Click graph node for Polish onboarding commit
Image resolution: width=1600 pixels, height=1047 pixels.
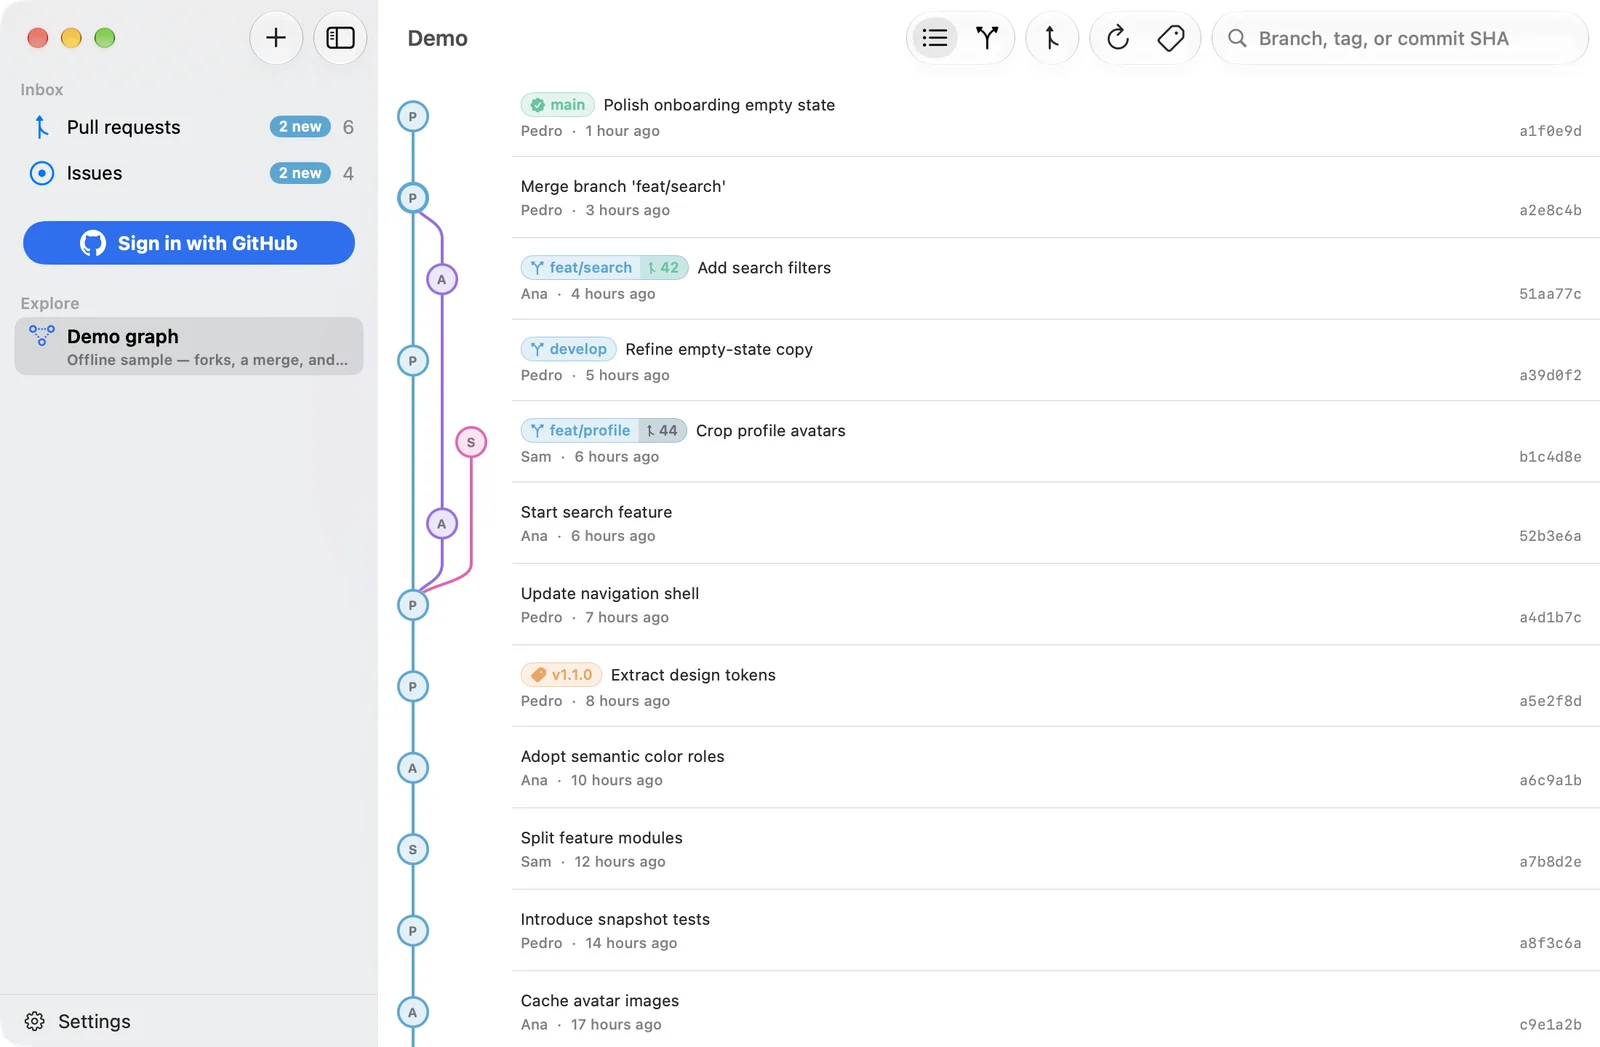[413, 117]
